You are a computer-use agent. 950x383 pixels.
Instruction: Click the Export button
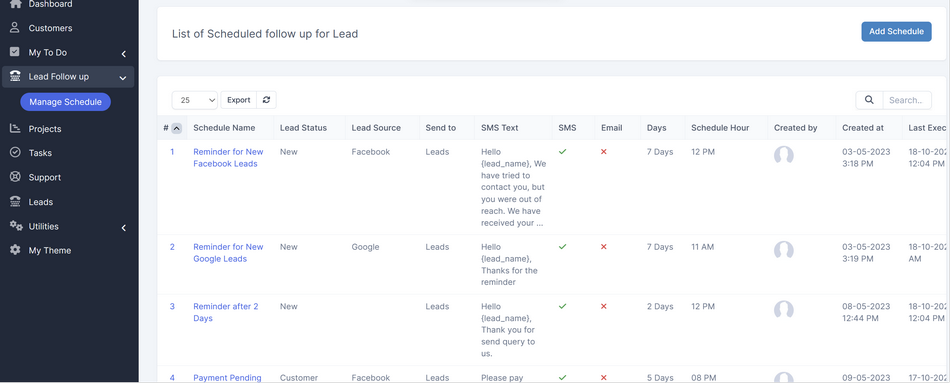tap(239, 100)
